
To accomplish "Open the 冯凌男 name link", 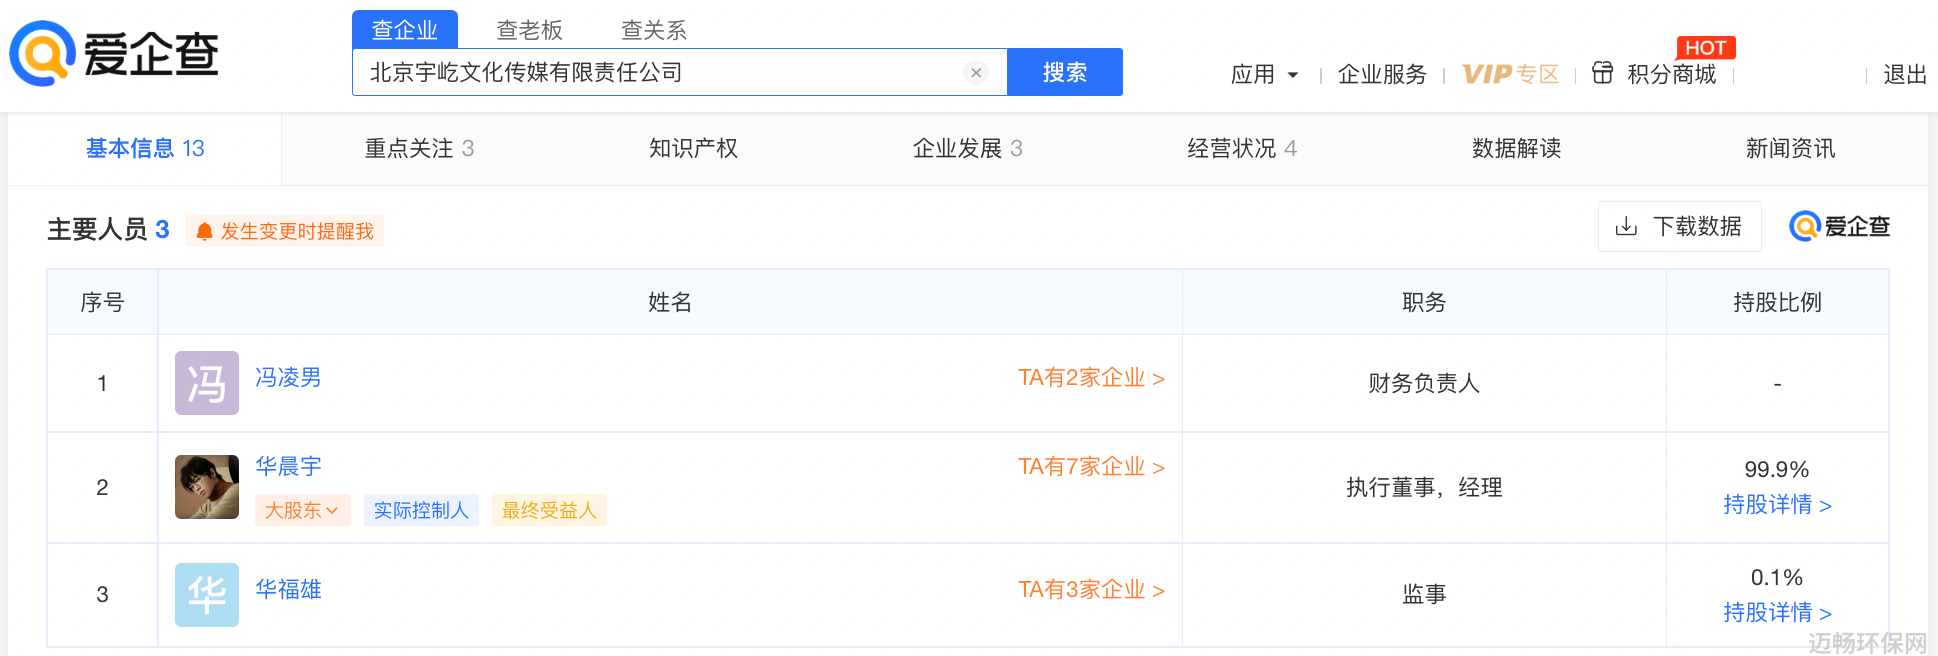I will pos(288,377).
